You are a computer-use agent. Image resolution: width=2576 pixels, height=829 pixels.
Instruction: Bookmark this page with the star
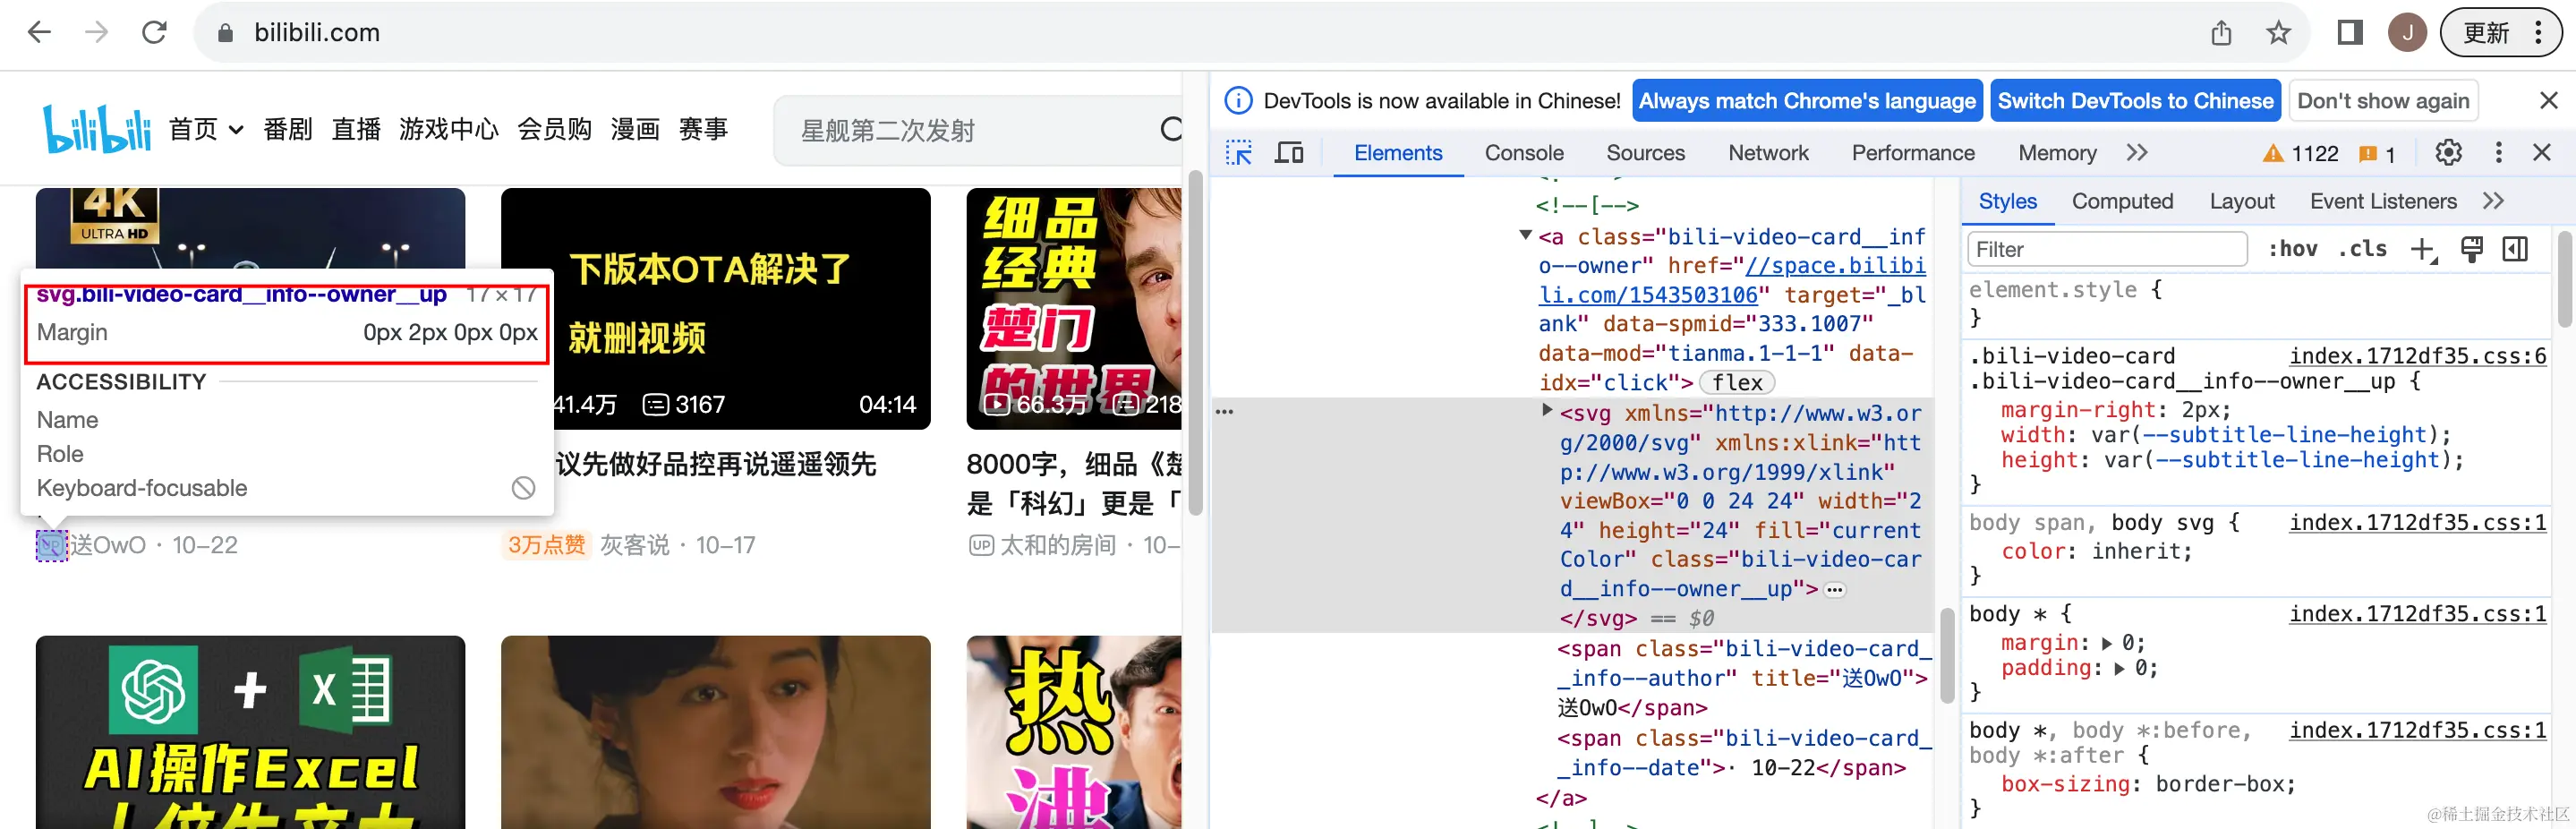[x=2278, y=33]
